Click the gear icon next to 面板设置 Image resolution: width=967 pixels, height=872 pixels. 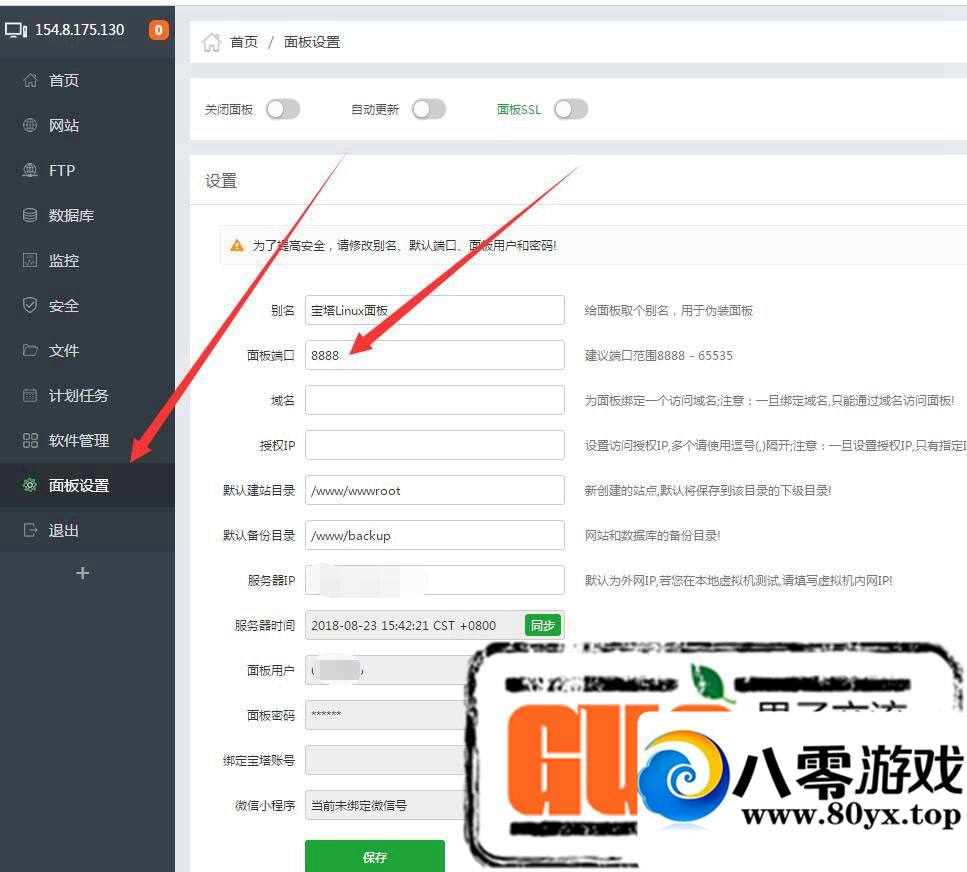(x=30, y=485)
